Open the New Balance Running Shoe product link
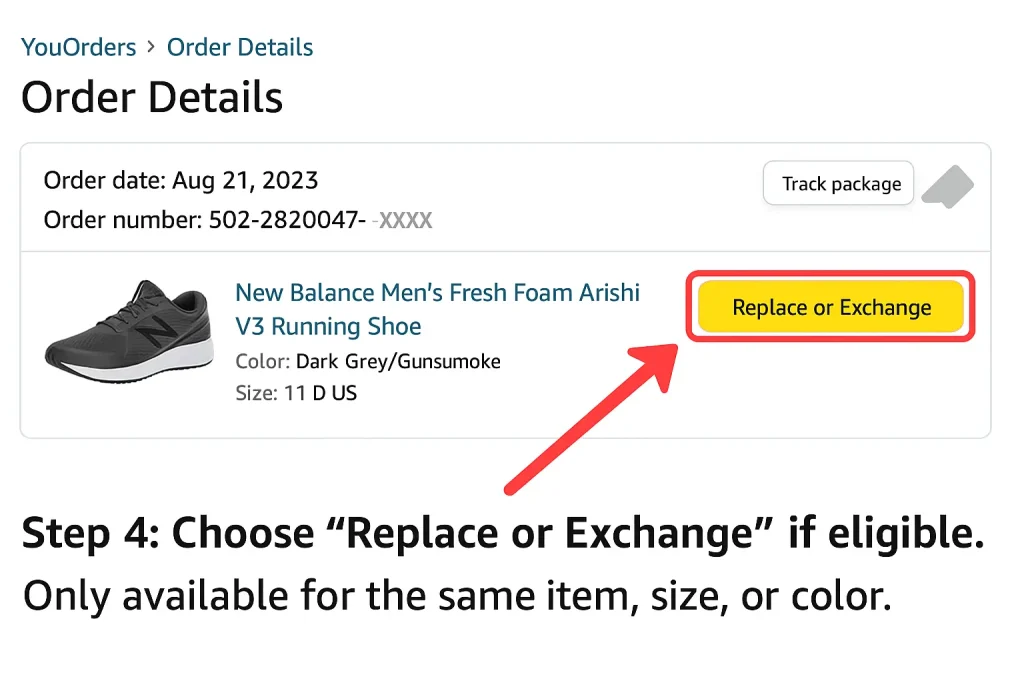Image resolution: width=1024 pixels, height=683 pixels. click(437, 309)
